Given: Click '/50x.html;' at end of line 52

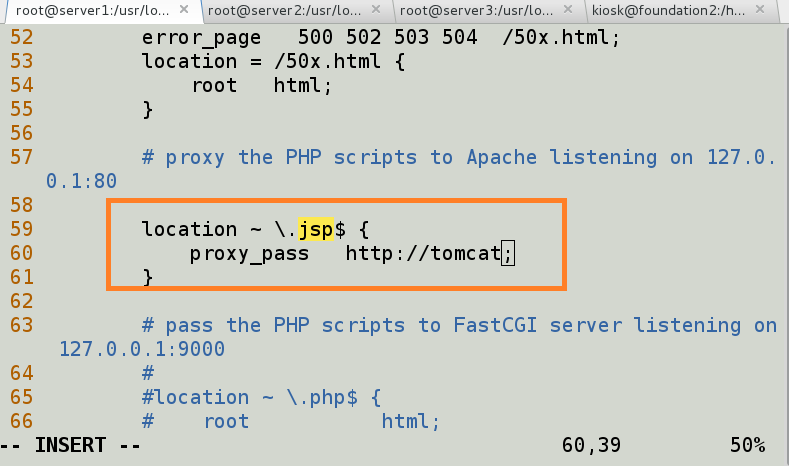Looking at the screenshot, I should [561, 37].
